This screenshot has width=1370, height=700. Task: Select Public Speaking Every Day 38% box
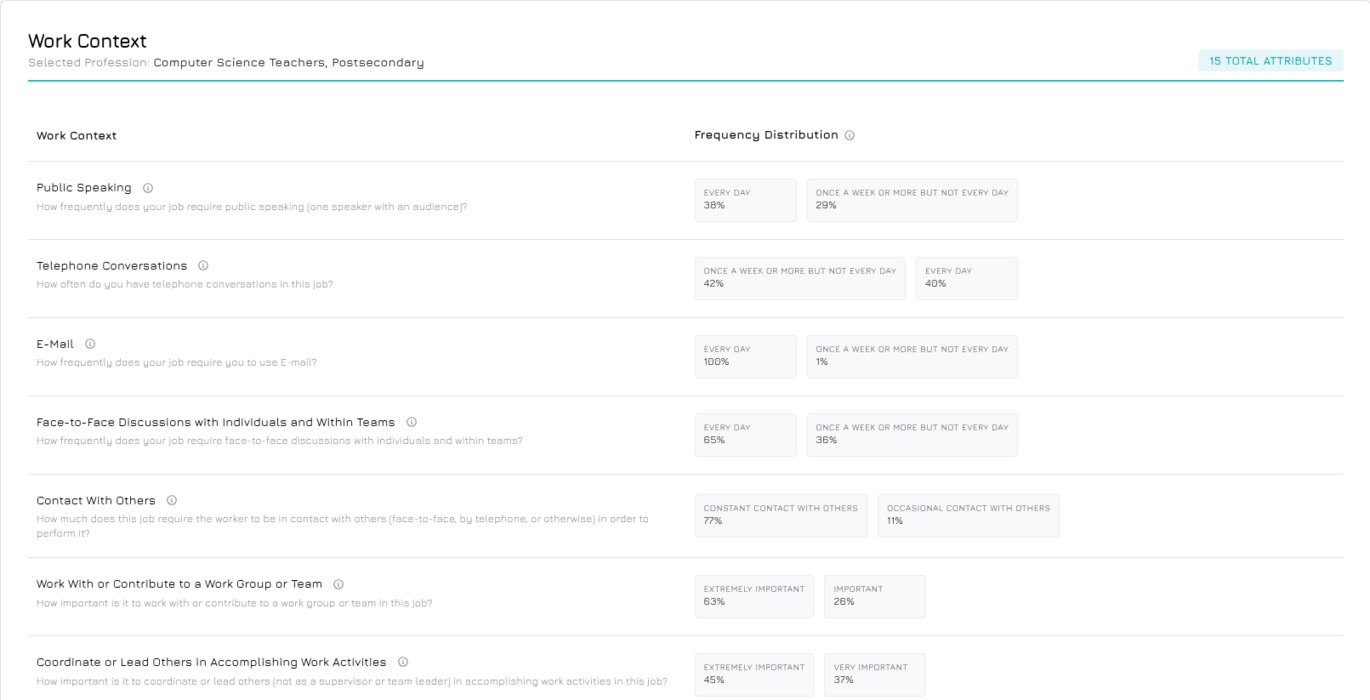coord(745,200)
